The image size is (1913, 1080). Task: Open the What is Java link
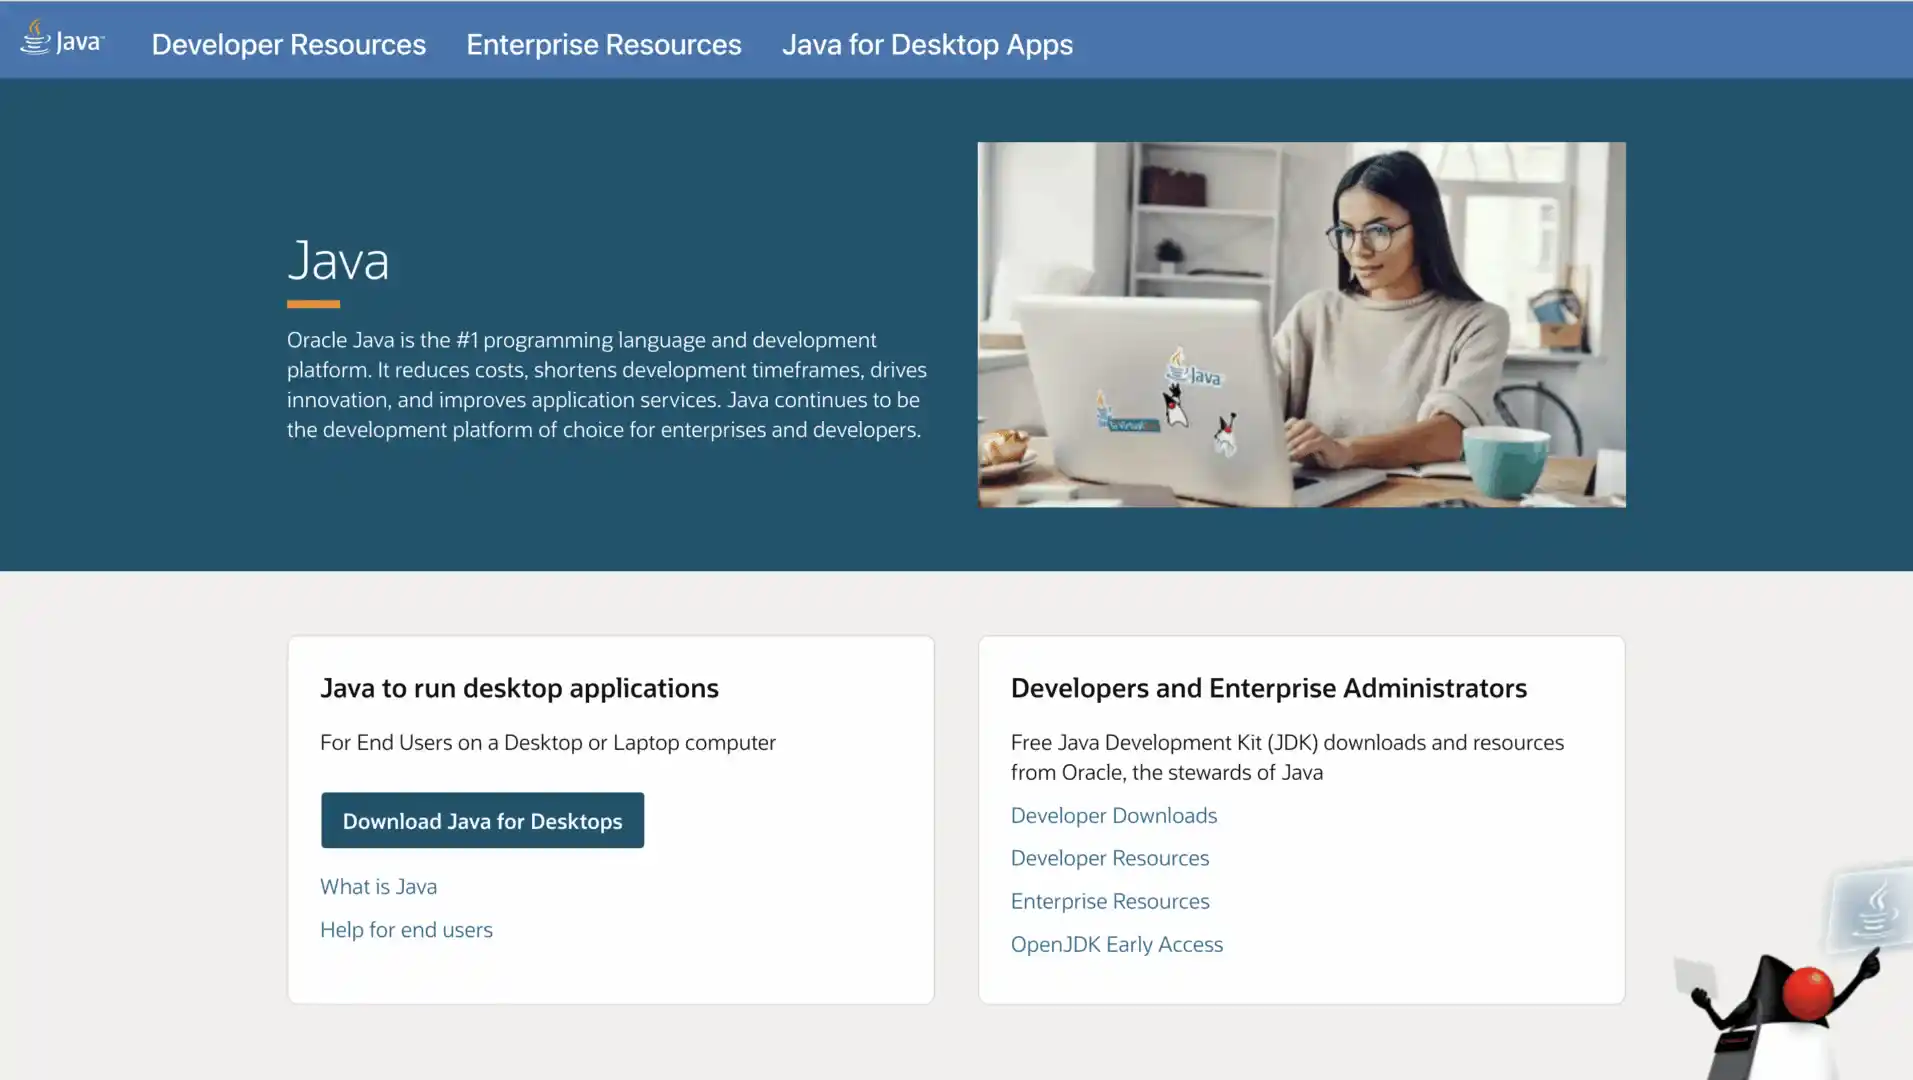(x=378, y=886)
